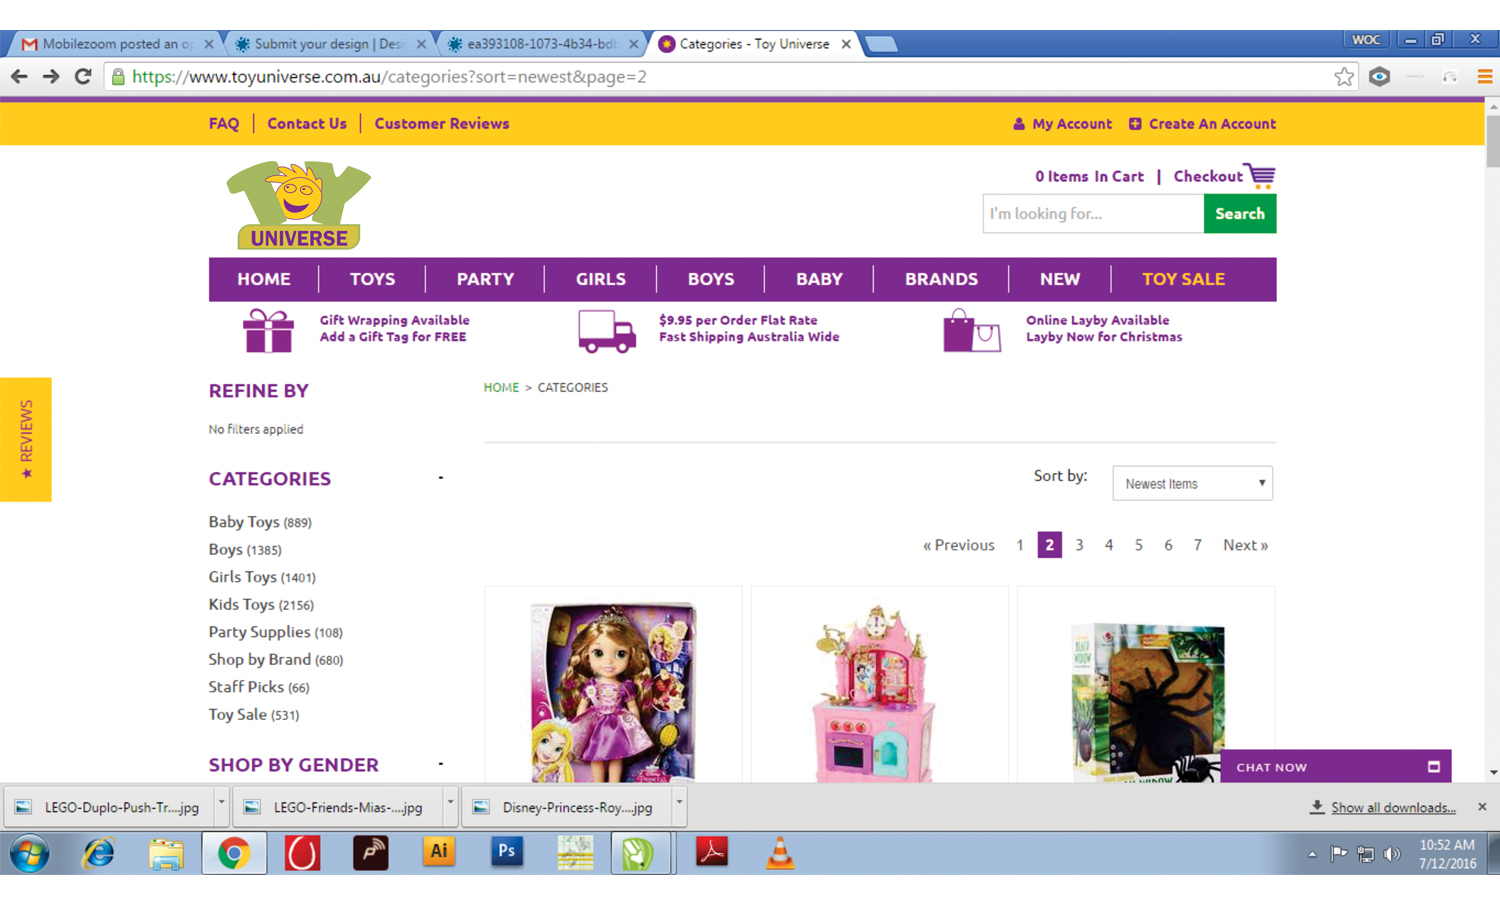Open the Contact Us link
This screenshot has height=903, width=1500.
coord(307,124)
